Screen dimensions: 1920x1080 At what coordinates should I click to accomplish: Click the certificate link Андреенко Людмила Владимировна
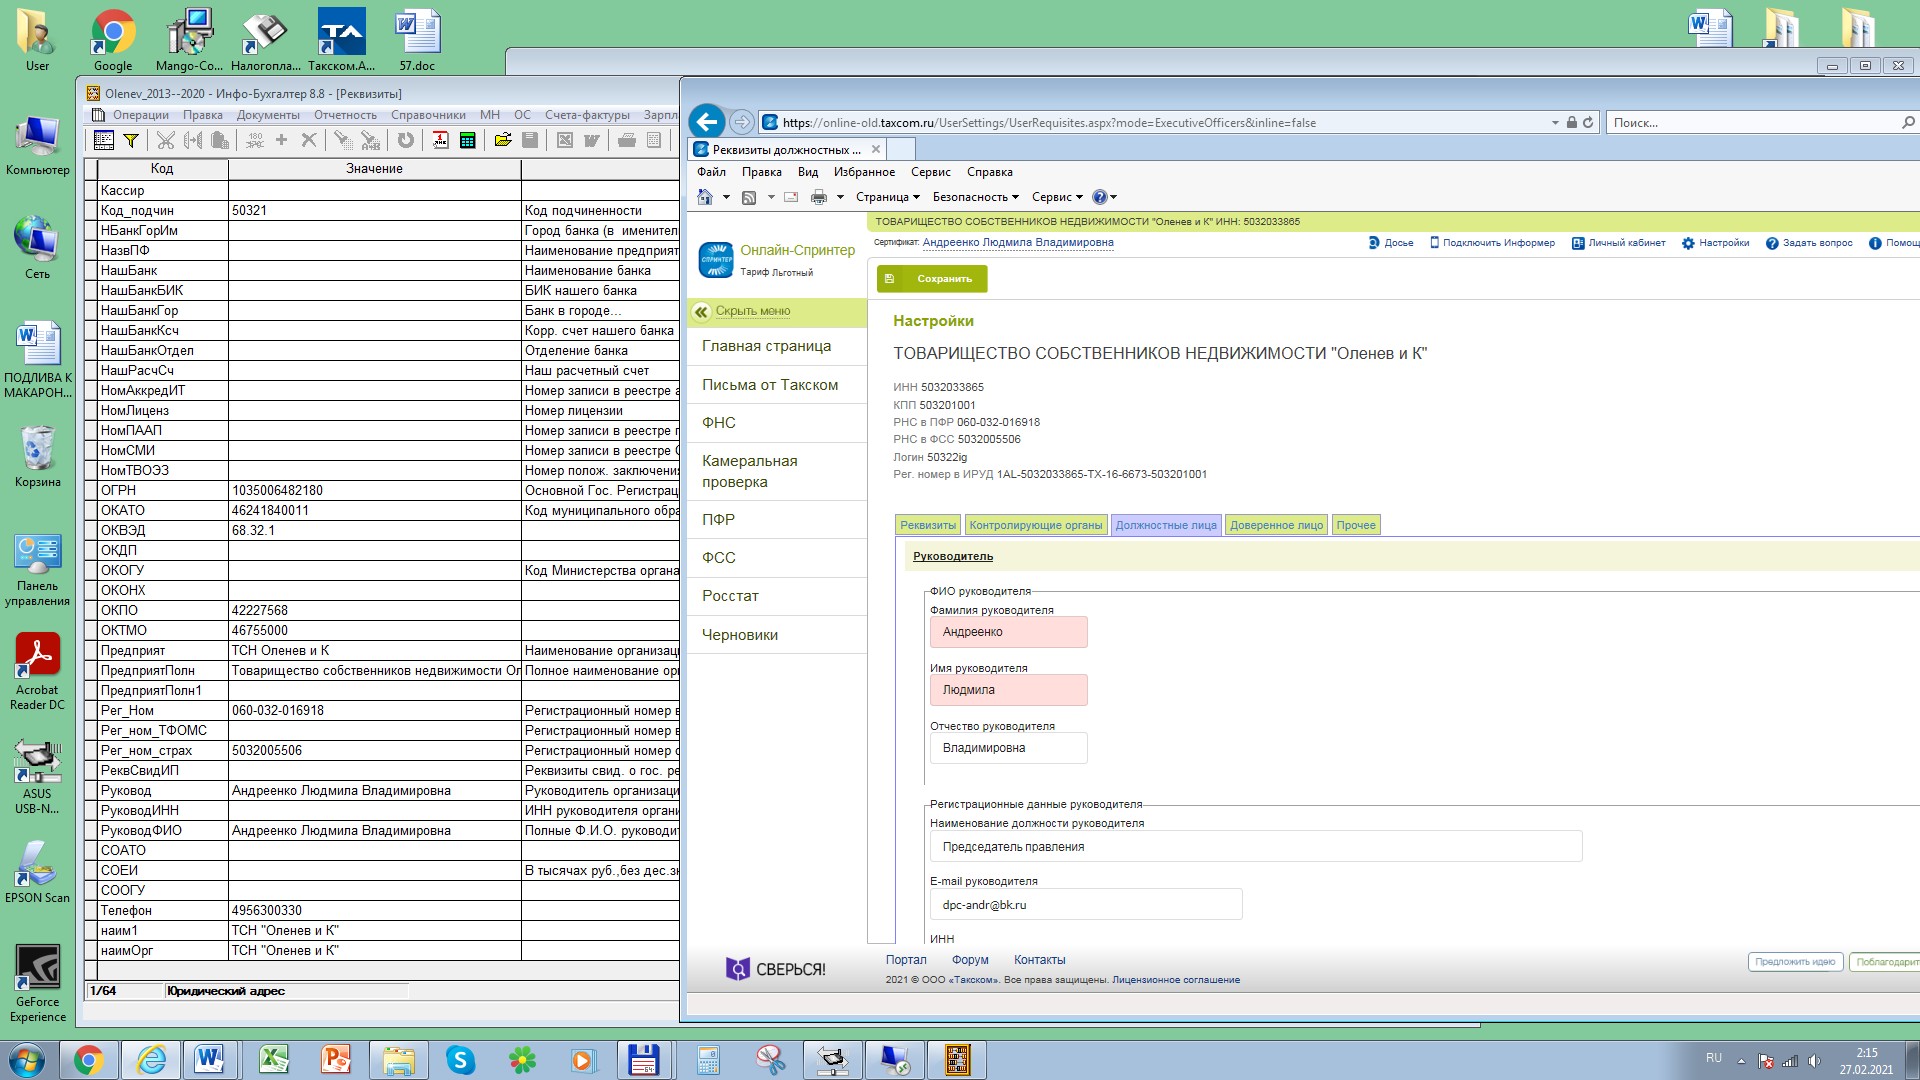(x=1018, y=243)
